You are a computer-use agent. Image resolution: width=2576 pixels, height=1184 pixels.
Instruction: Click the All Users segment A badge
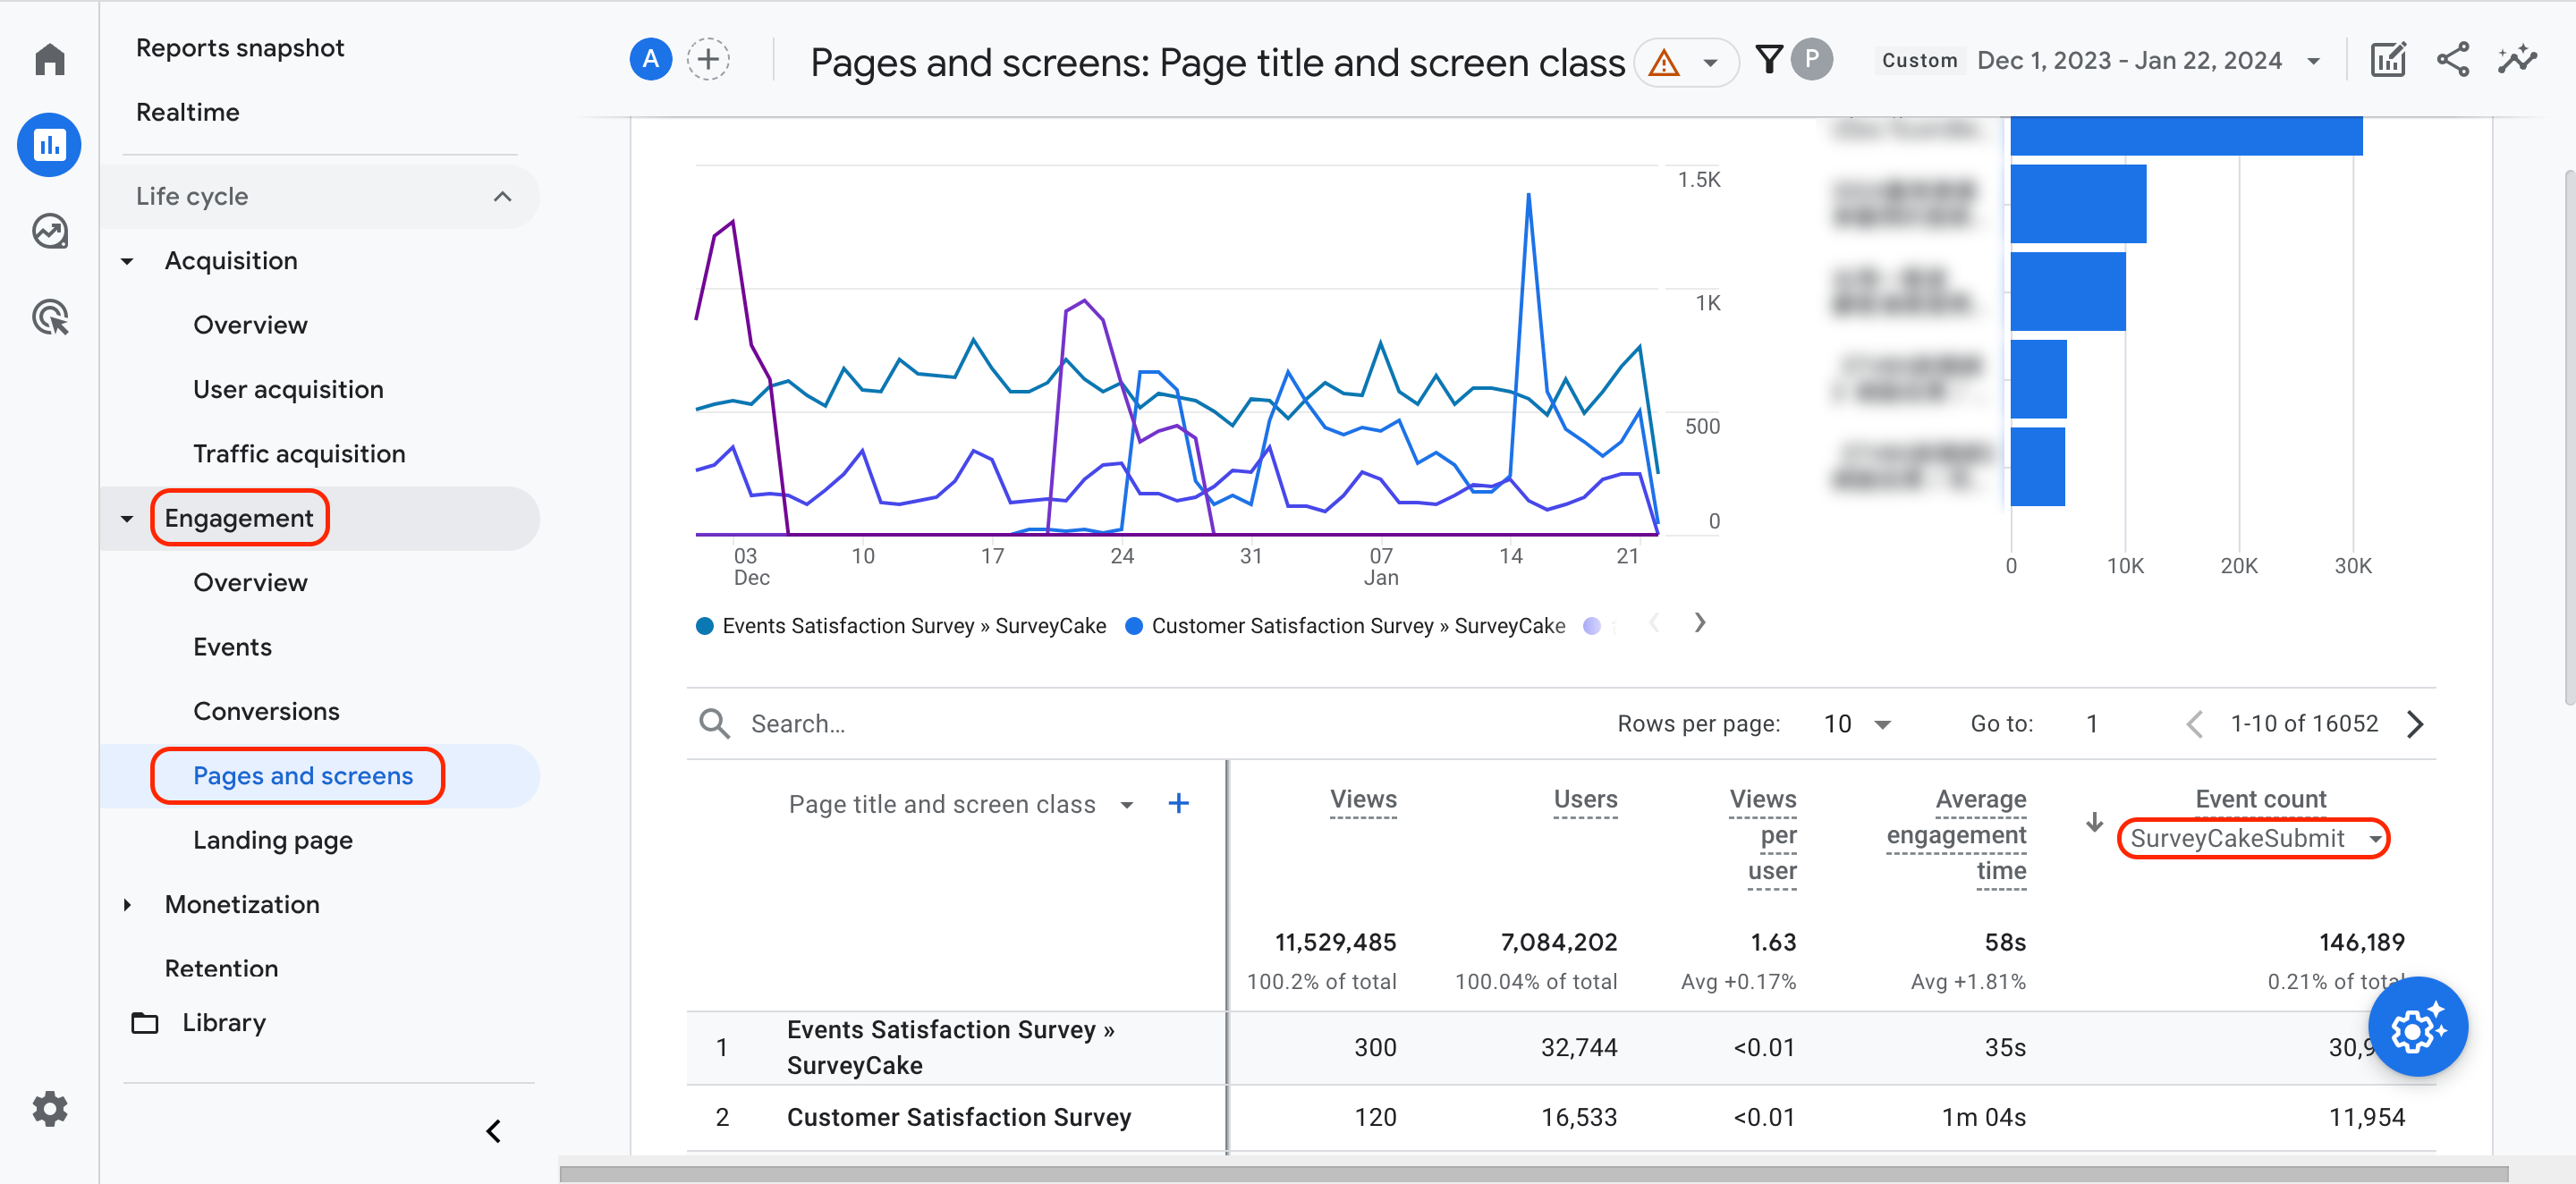(x=650, y=59)
